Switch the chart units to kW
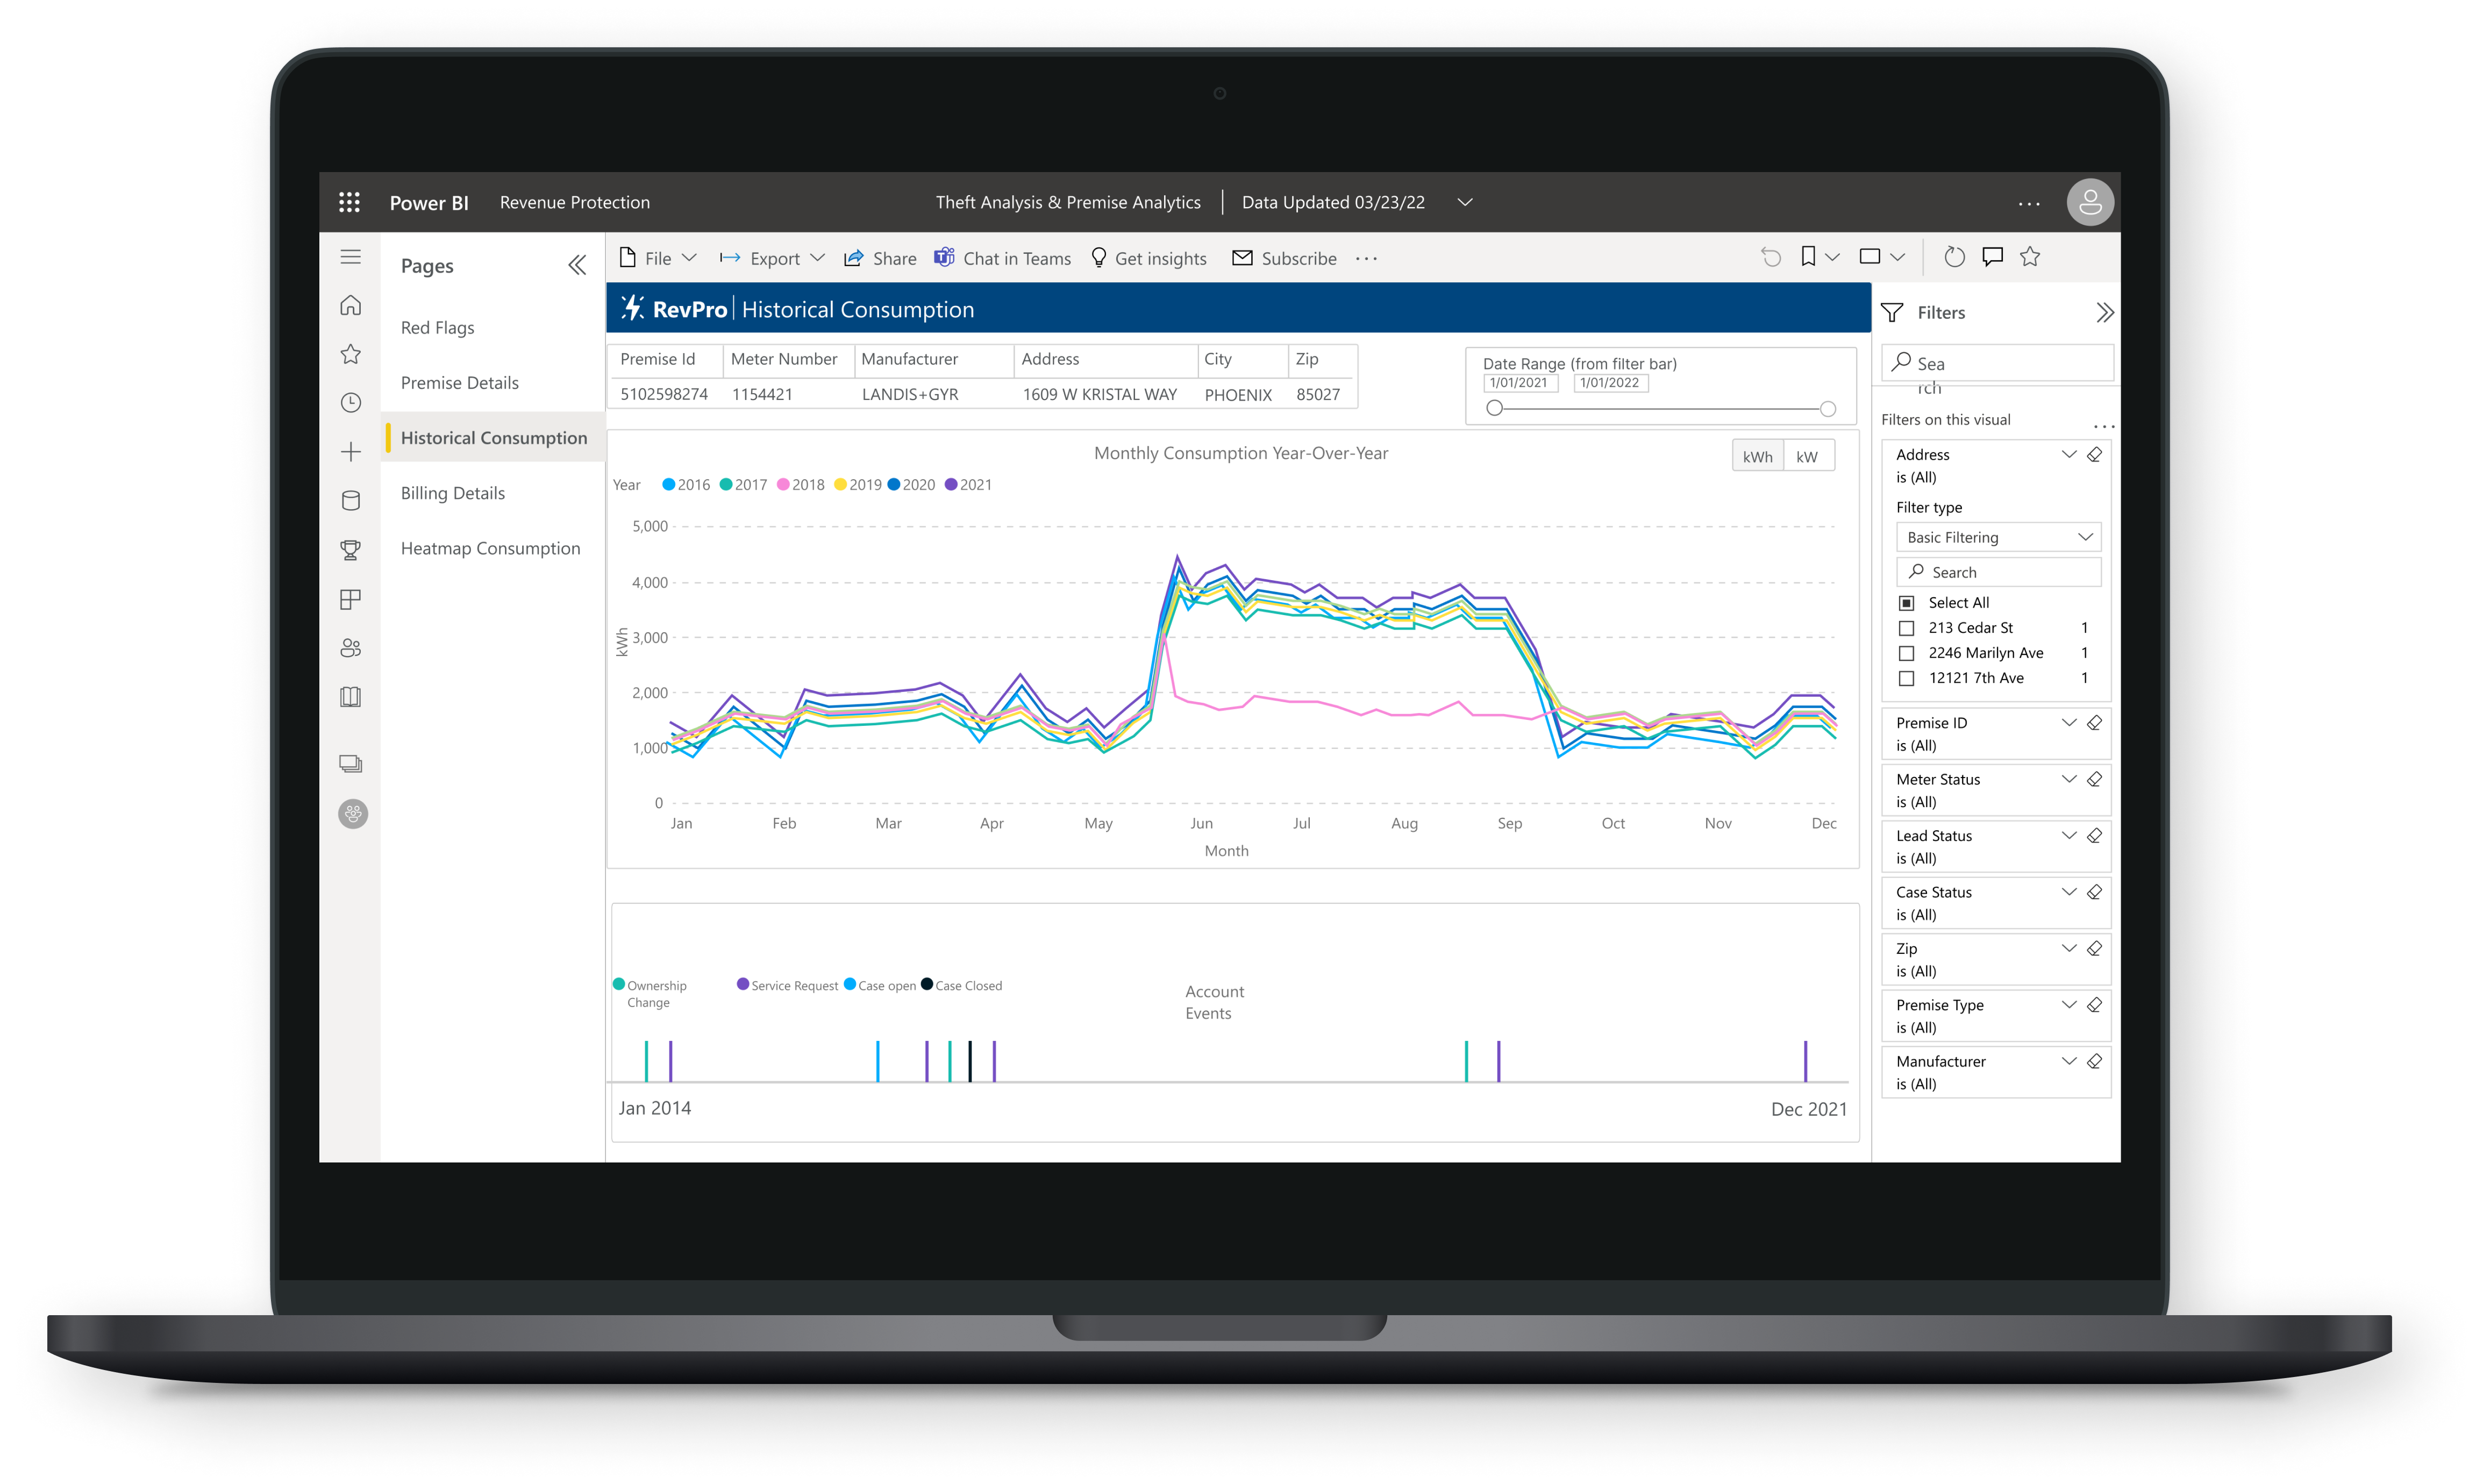This screenshot has width=2483, height=1484. tap(1808, 456)
